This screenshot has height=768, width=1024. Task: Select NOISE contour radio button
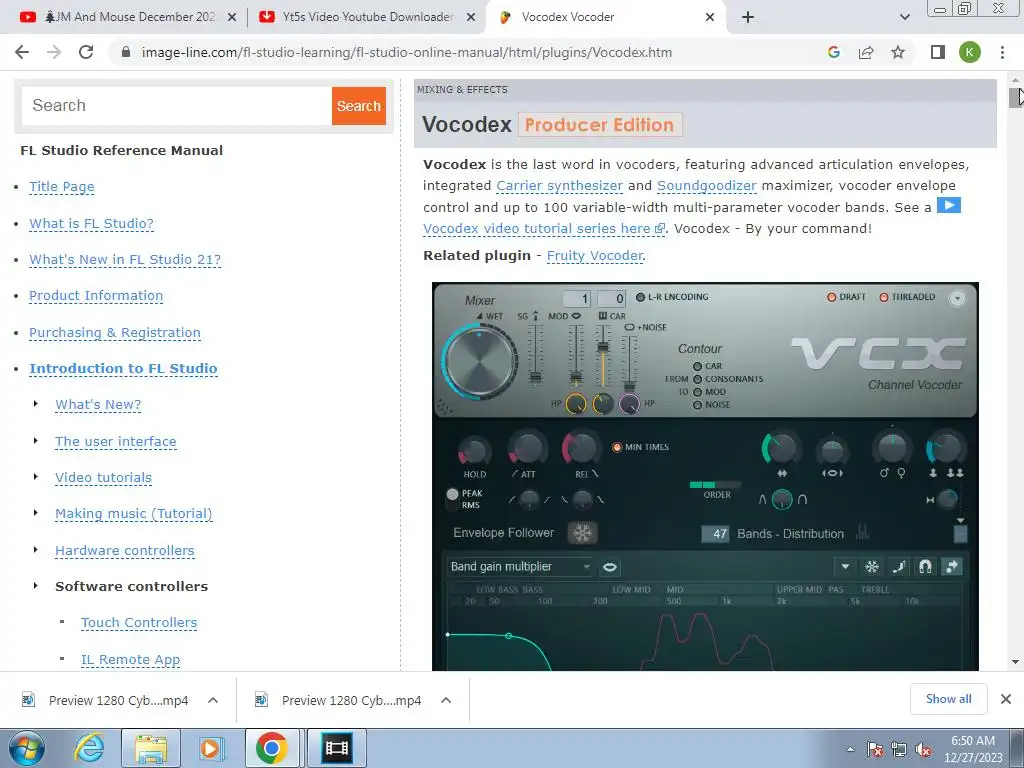point(697,405)
